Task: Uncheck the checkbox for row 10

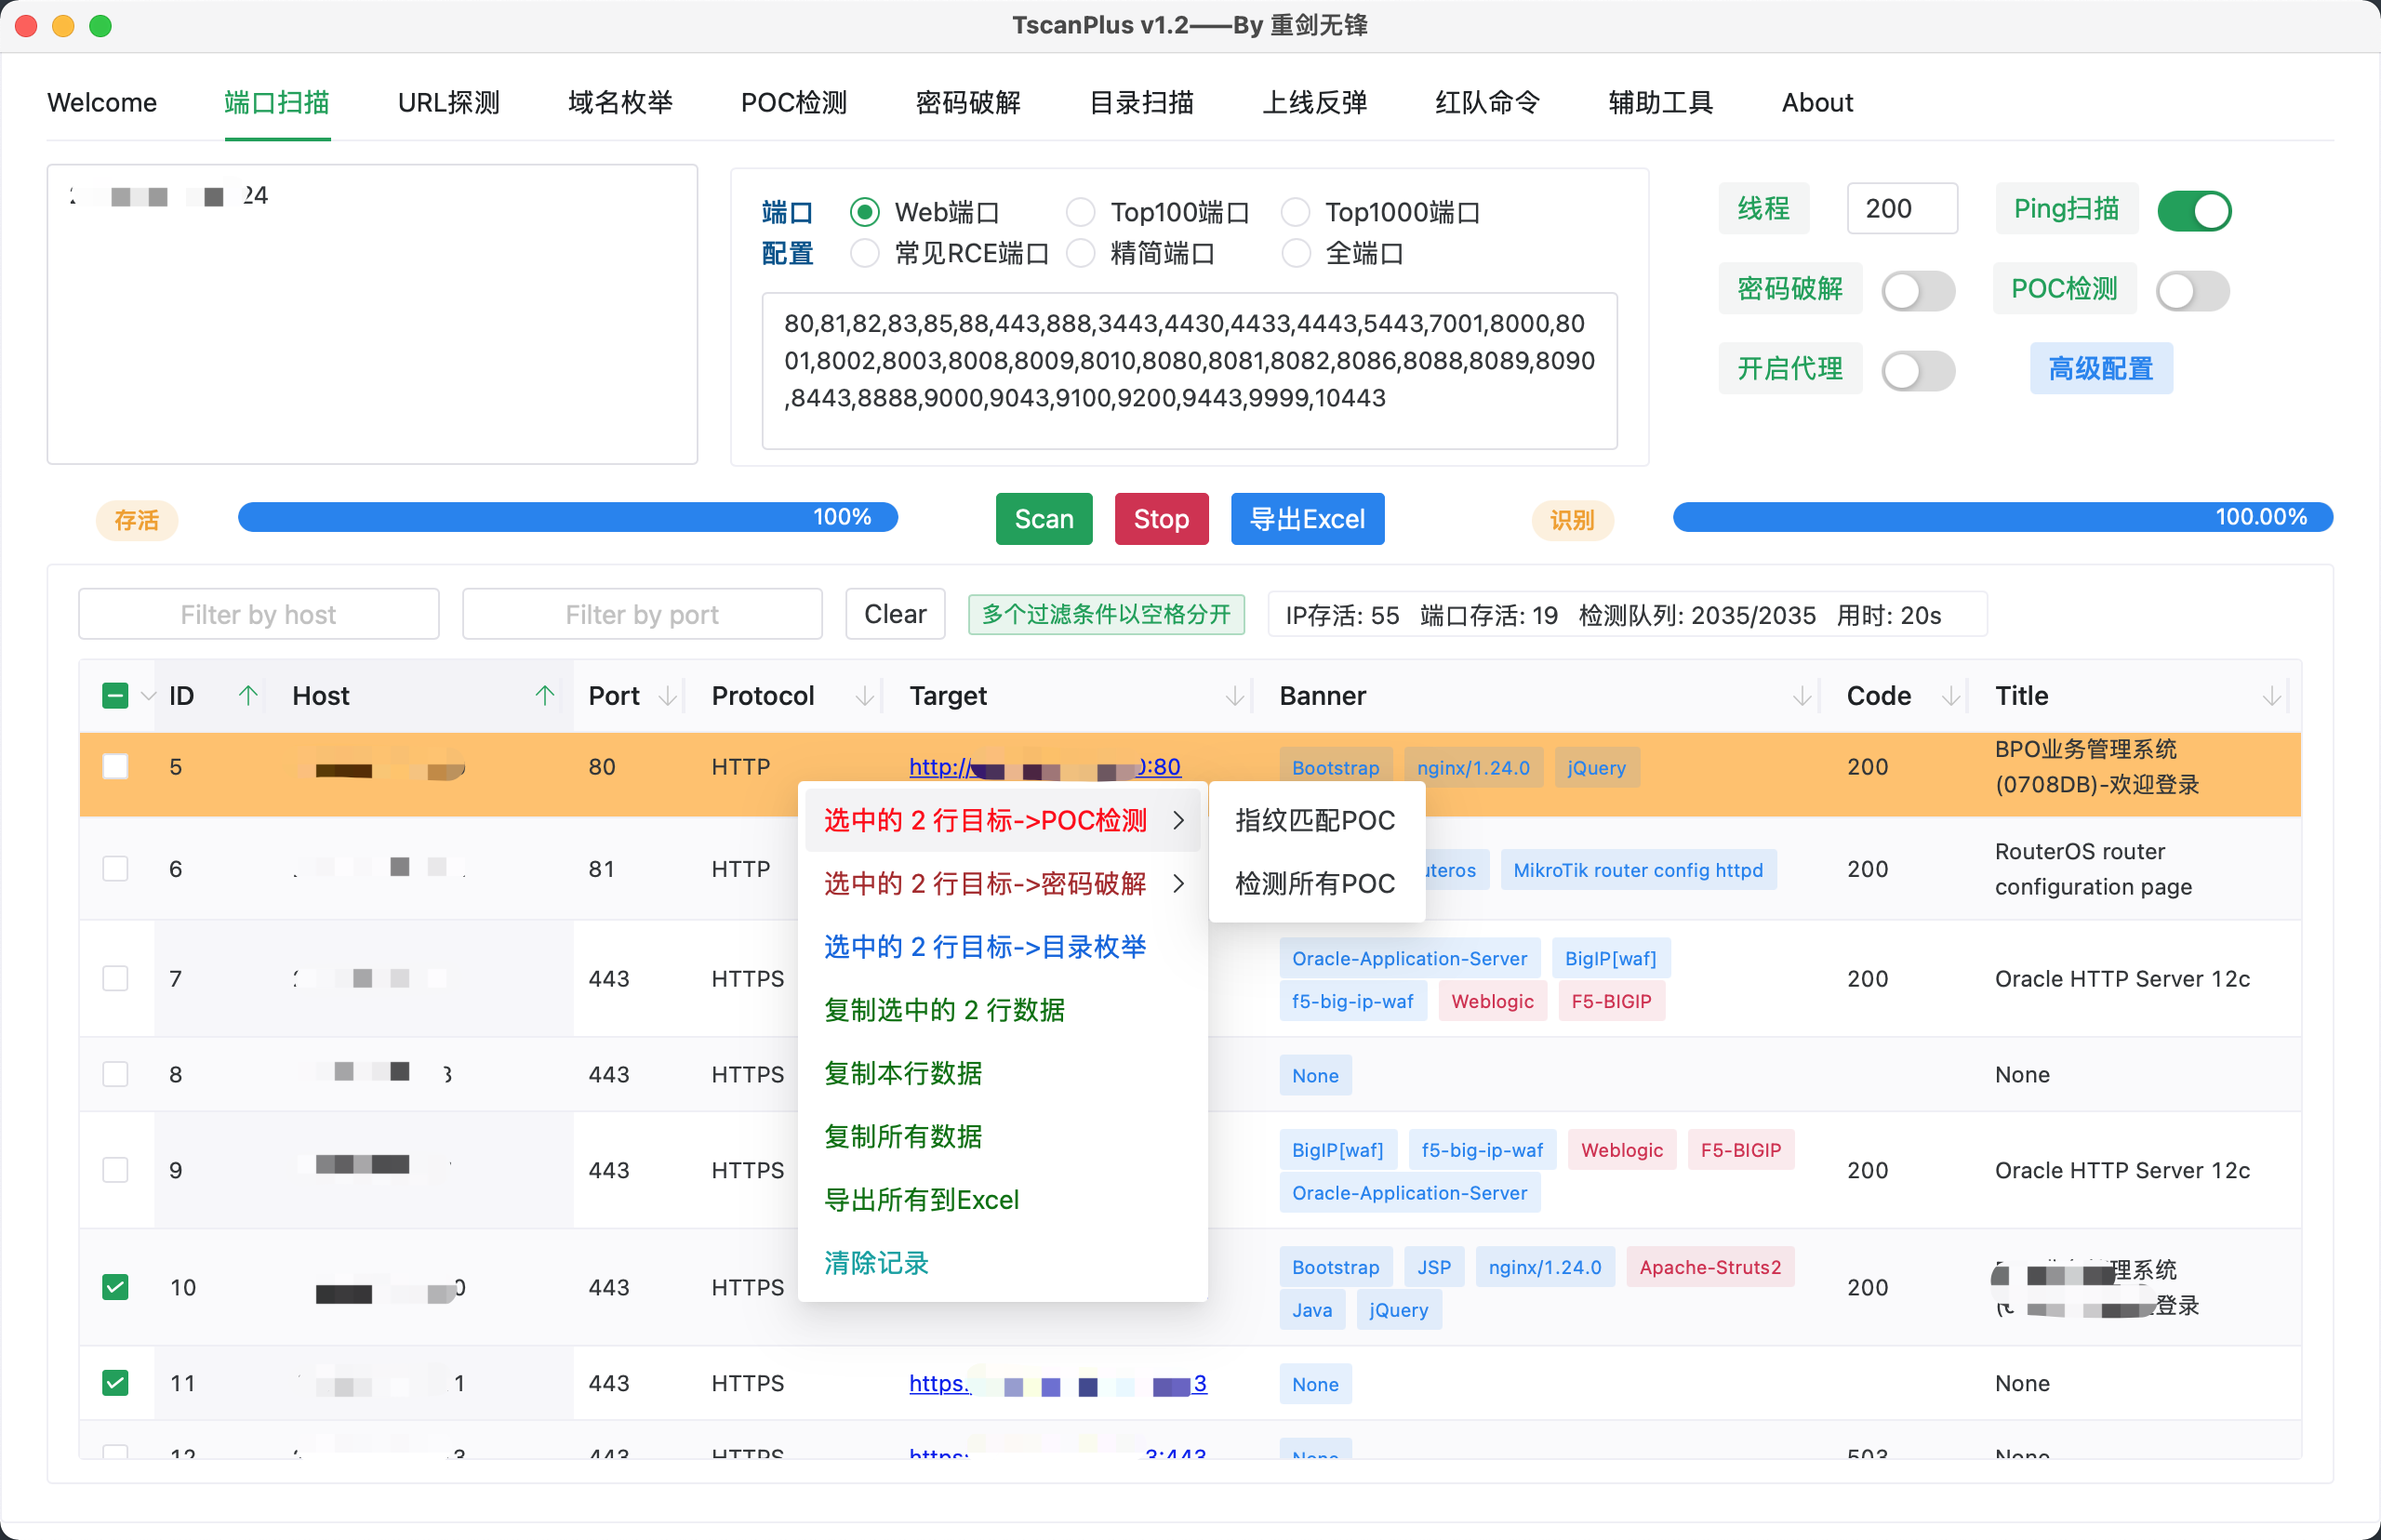Action: tap(116, 1286)
